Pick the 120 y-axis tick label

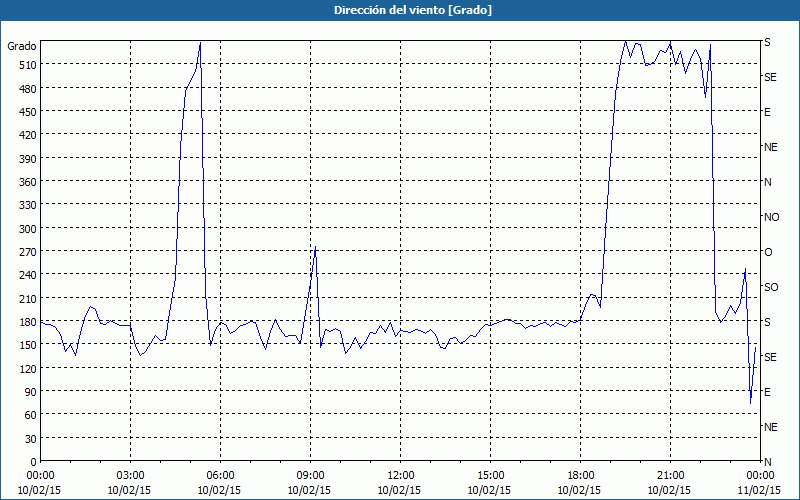pyautogui.click(x=28, y=368)
